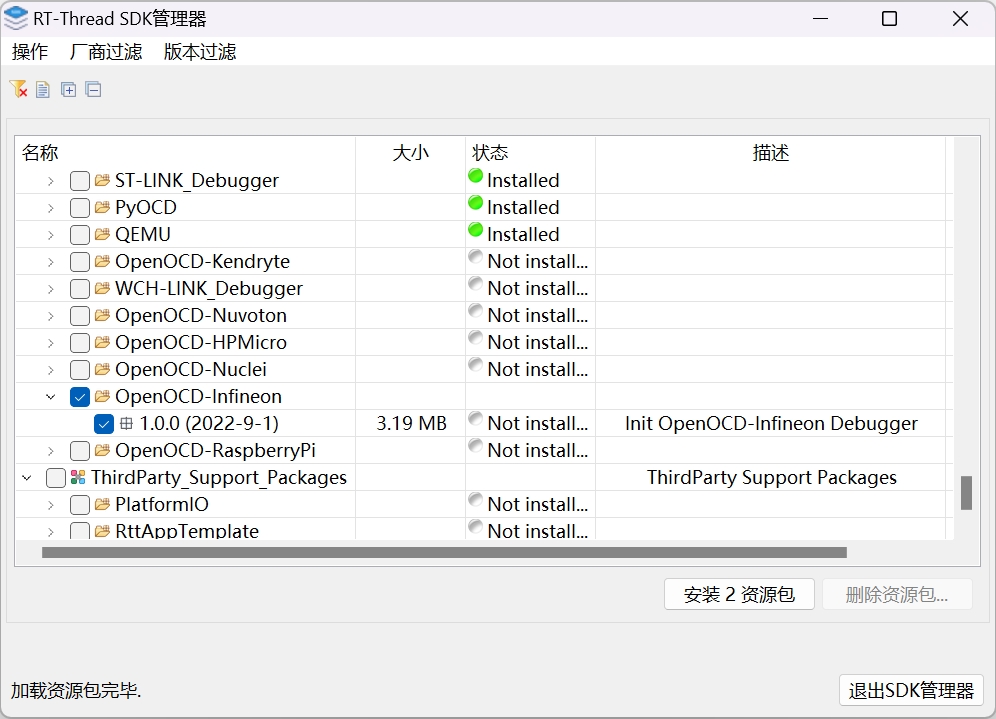Screen dimensions: 996x719
Task: Expand the PlatformIO tree node
Action: point(51,505)
